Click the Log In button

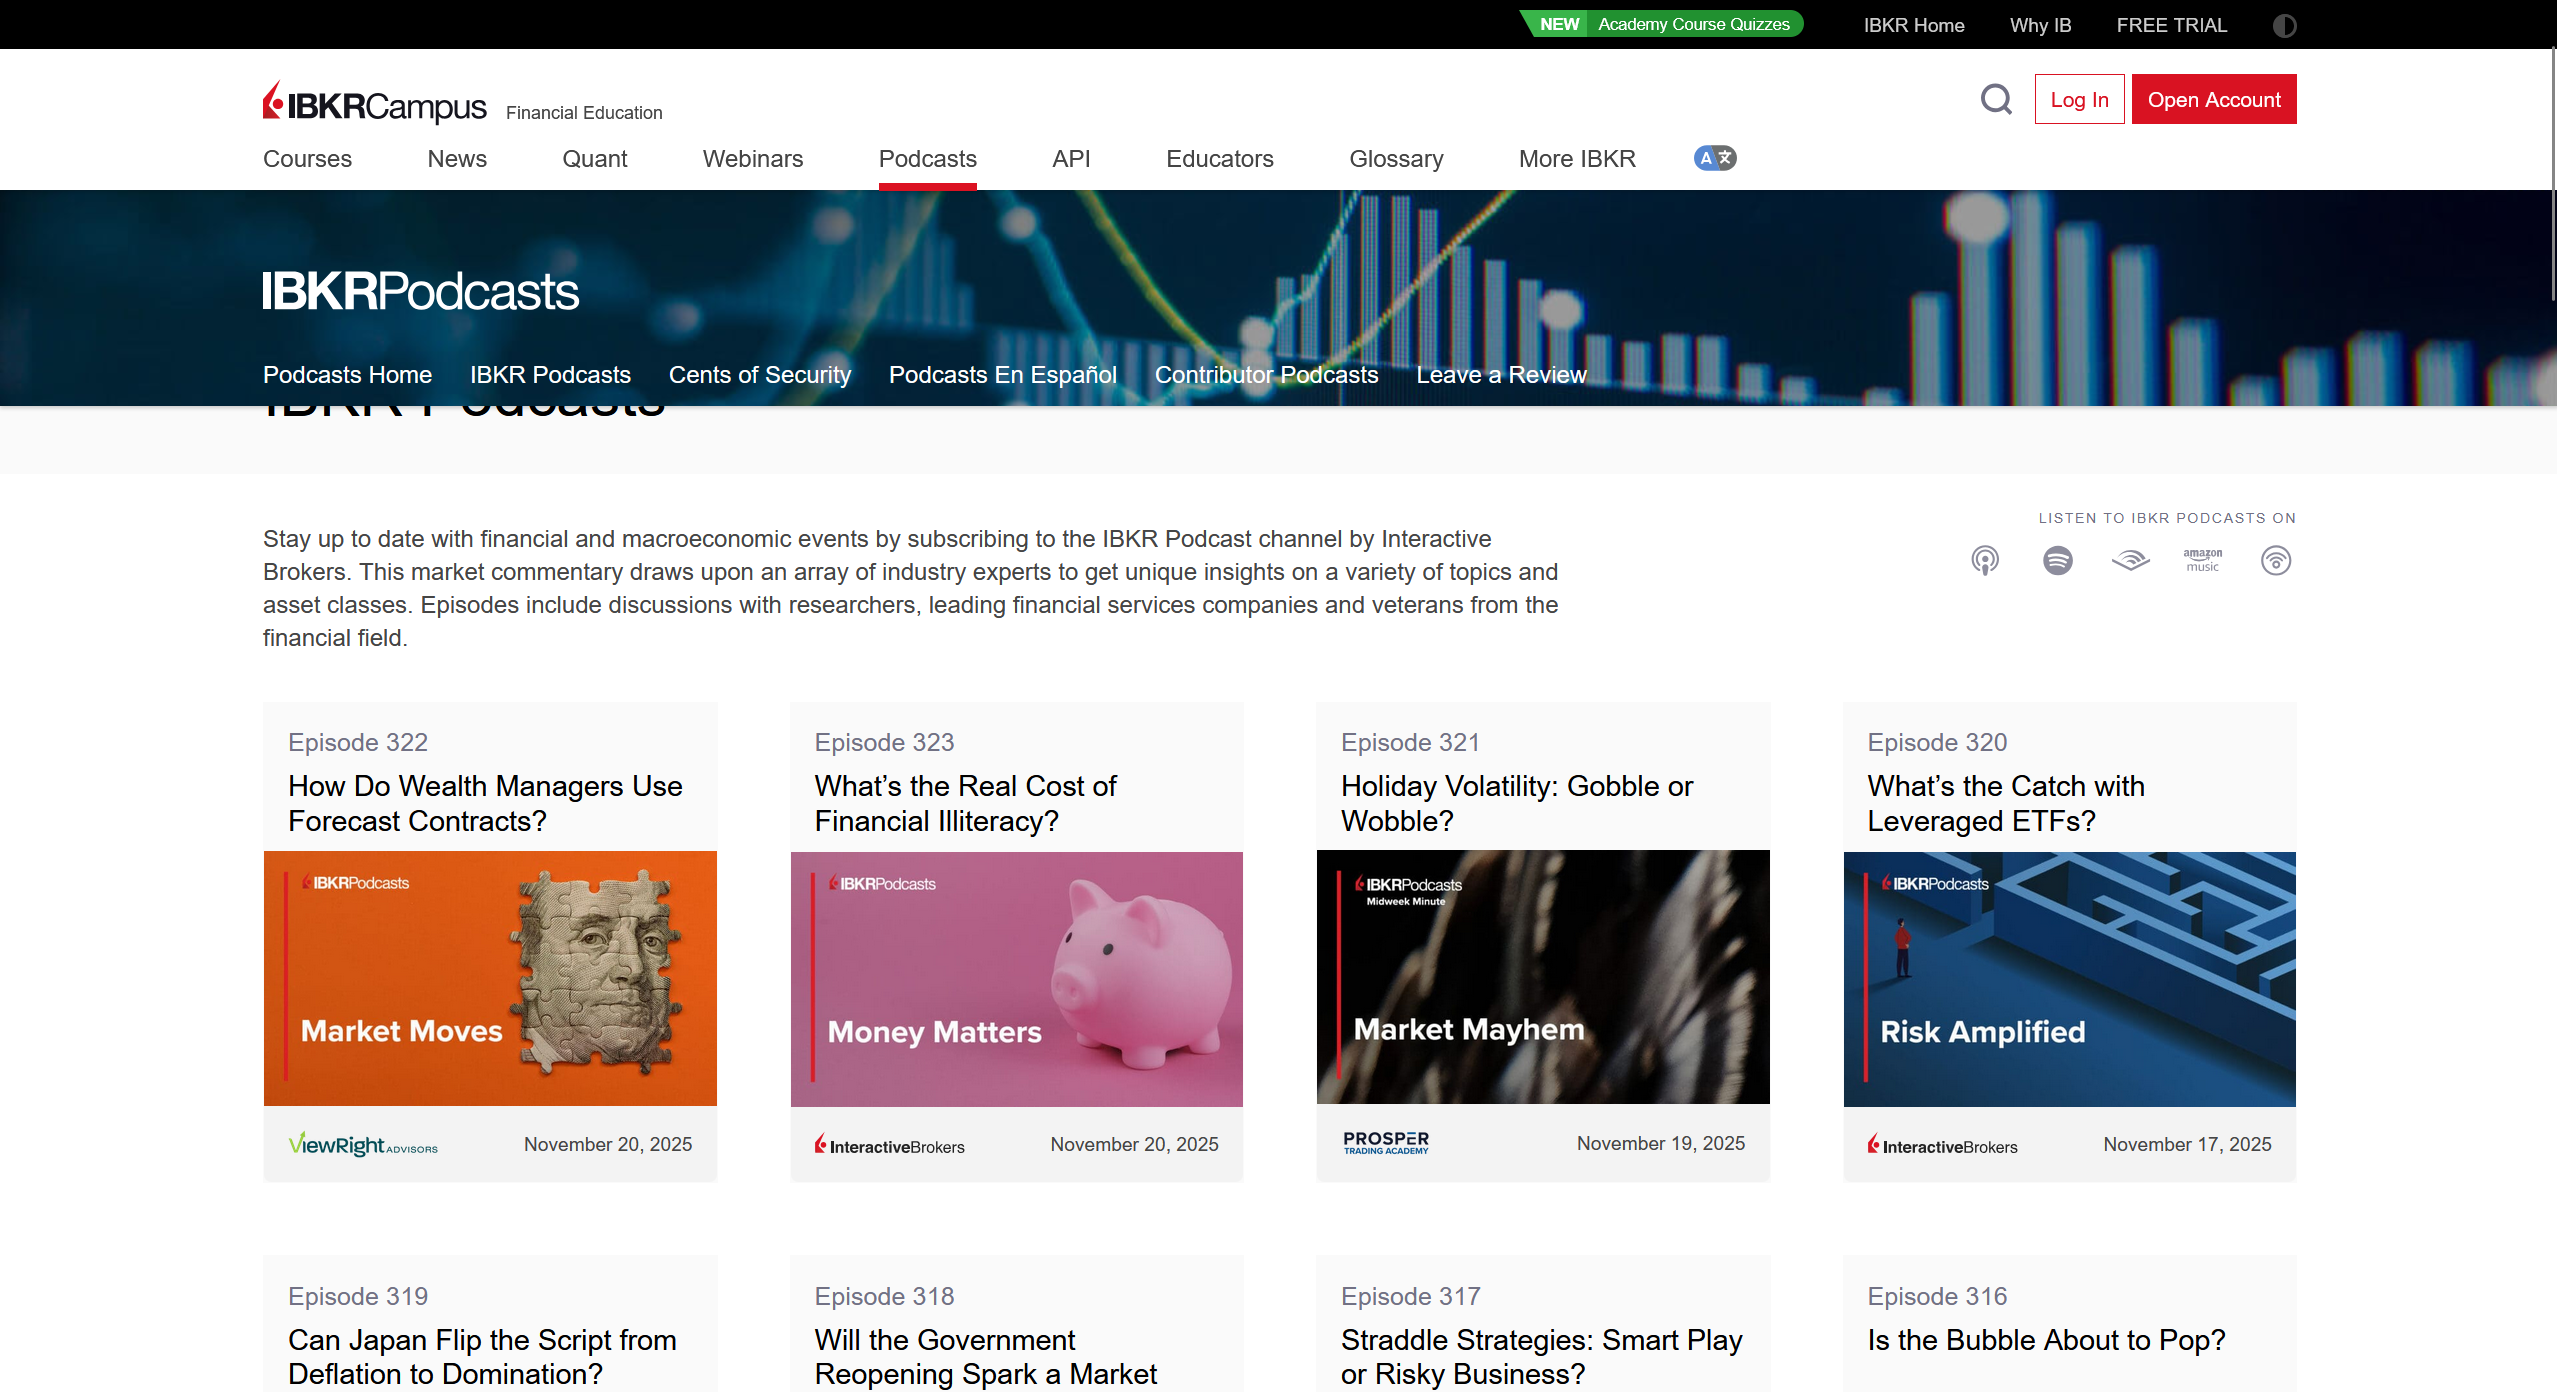(x=2079, y=99)
